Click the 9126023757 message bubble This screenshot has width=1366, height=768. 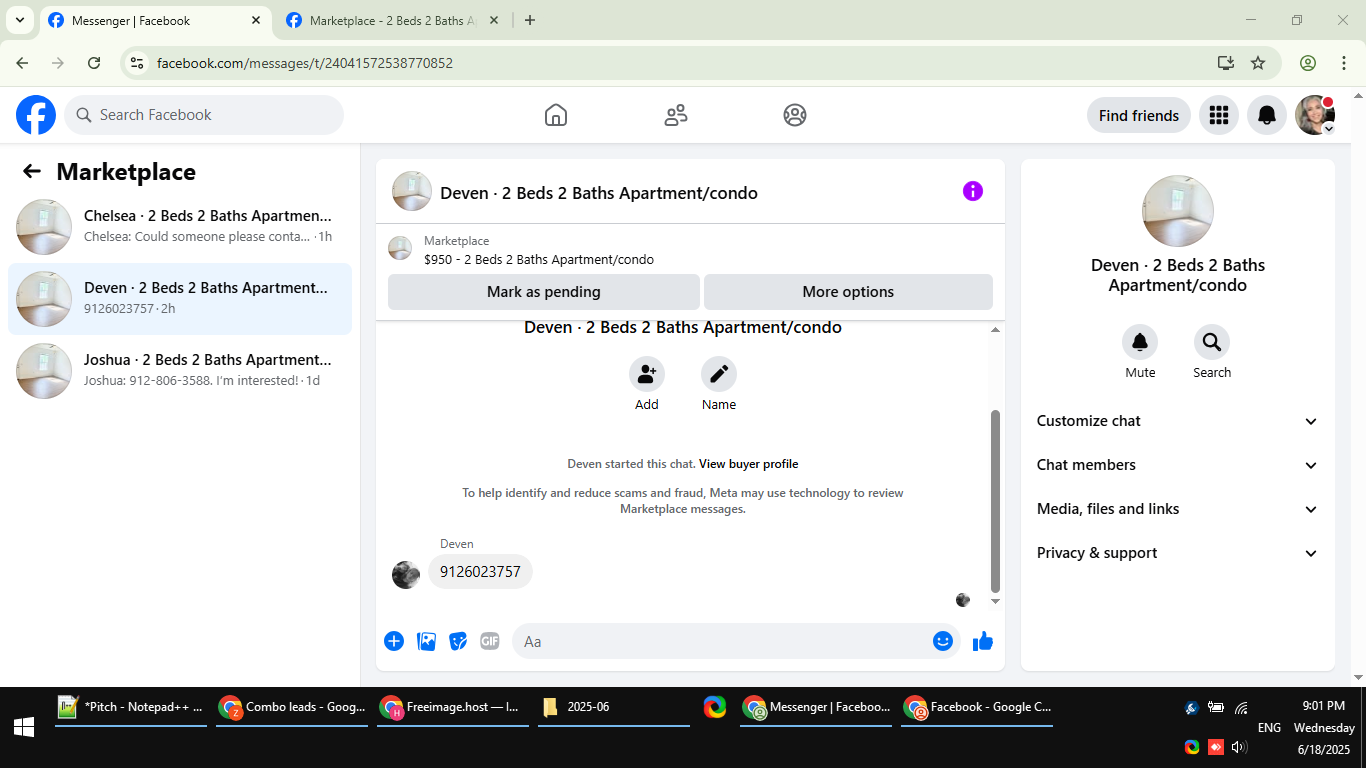[480, 572]
